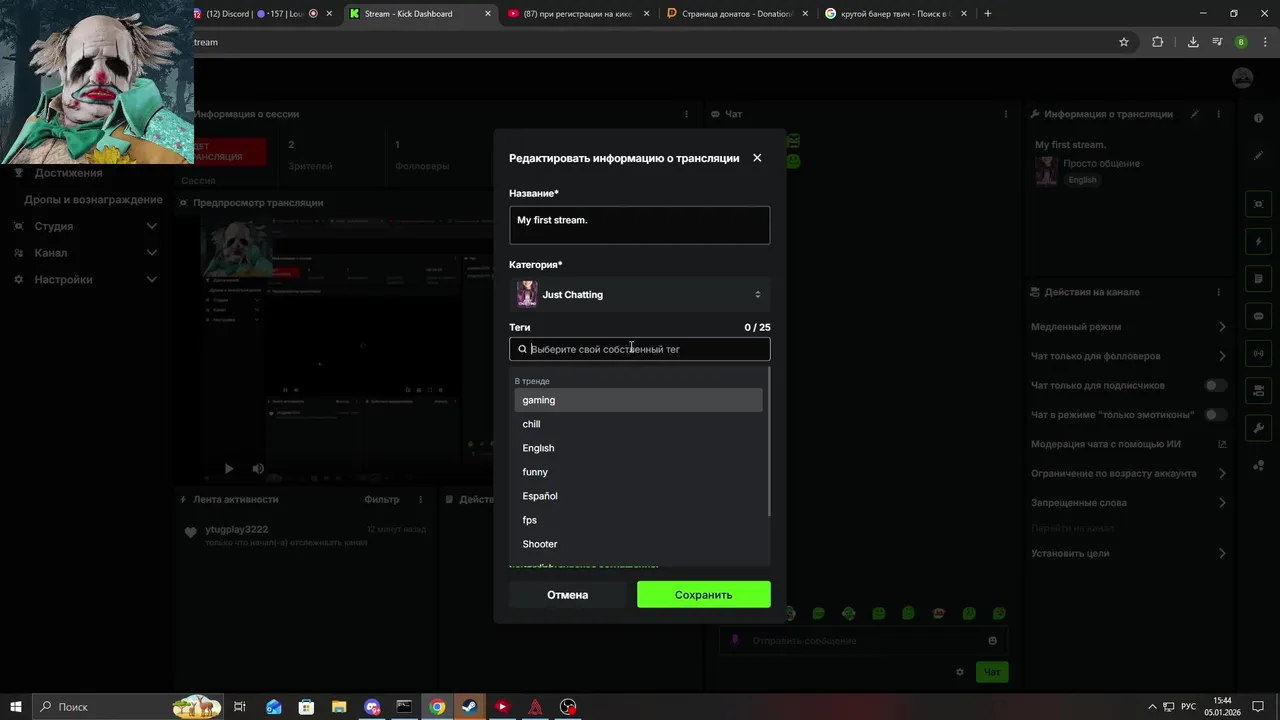Viewport: 1280px width, 720px height.
Task: Expand the Канал sidebar section
Action: click(87, 253)
